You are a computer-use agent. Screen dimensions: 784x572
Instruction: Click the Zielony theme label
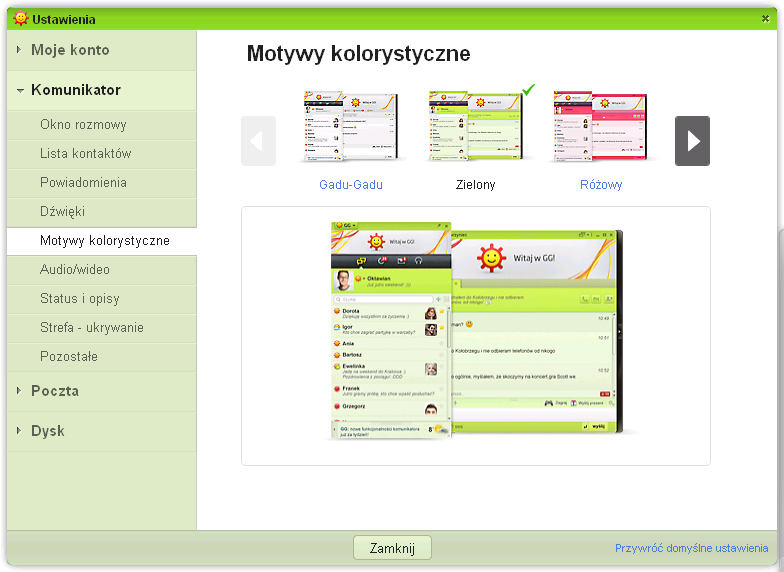[475, 184]
